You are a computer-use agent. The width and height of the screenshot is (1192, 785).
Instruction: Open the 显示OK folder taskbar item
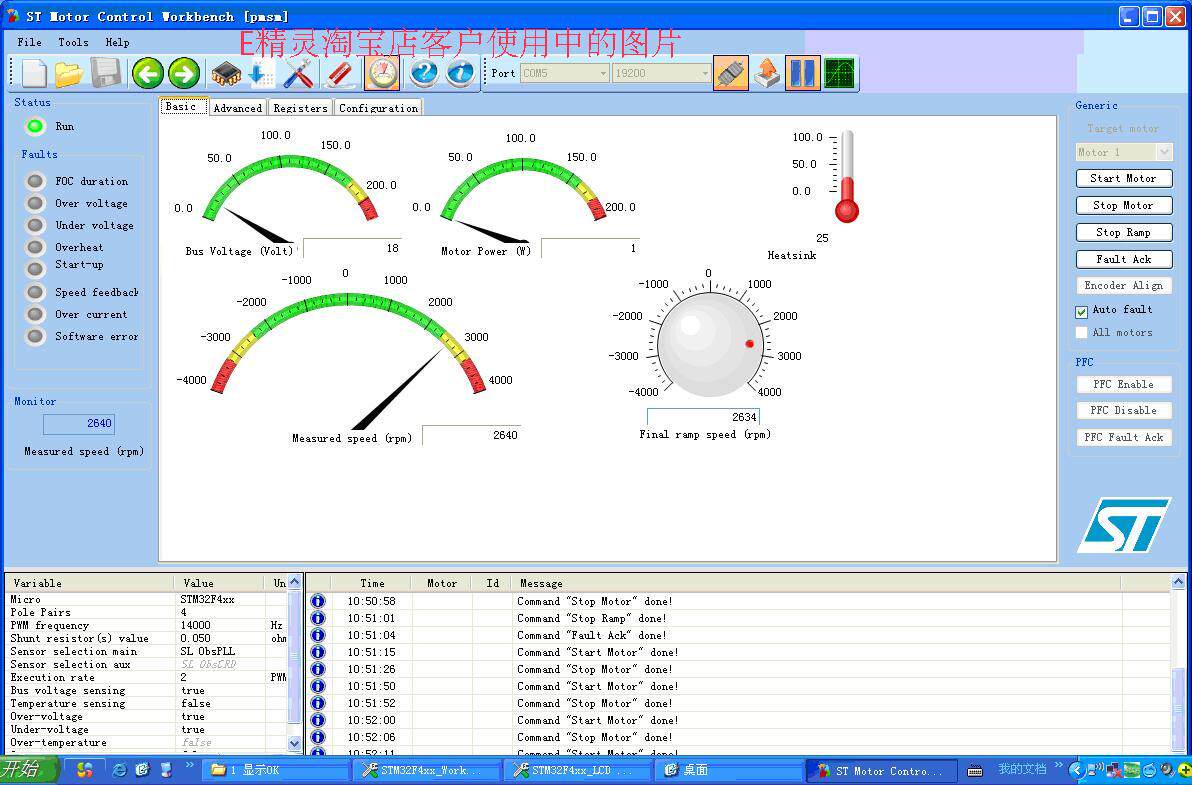277,771
